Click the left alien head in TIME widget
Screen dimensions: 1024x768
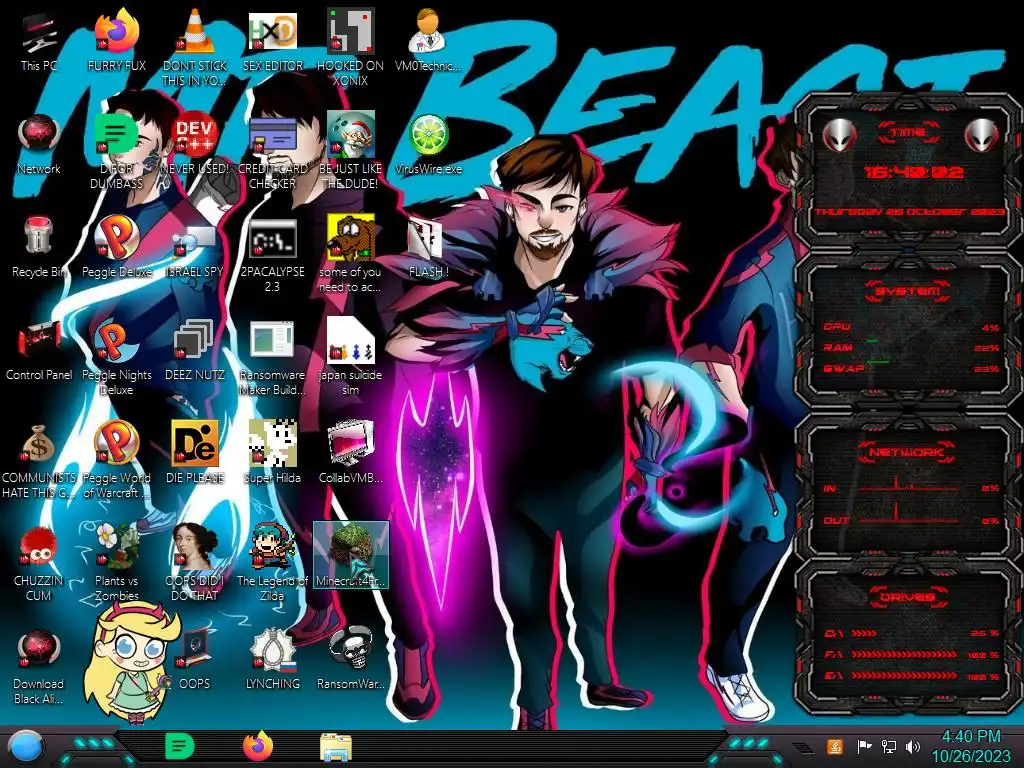pyautogui.click(x=839, y=135)
